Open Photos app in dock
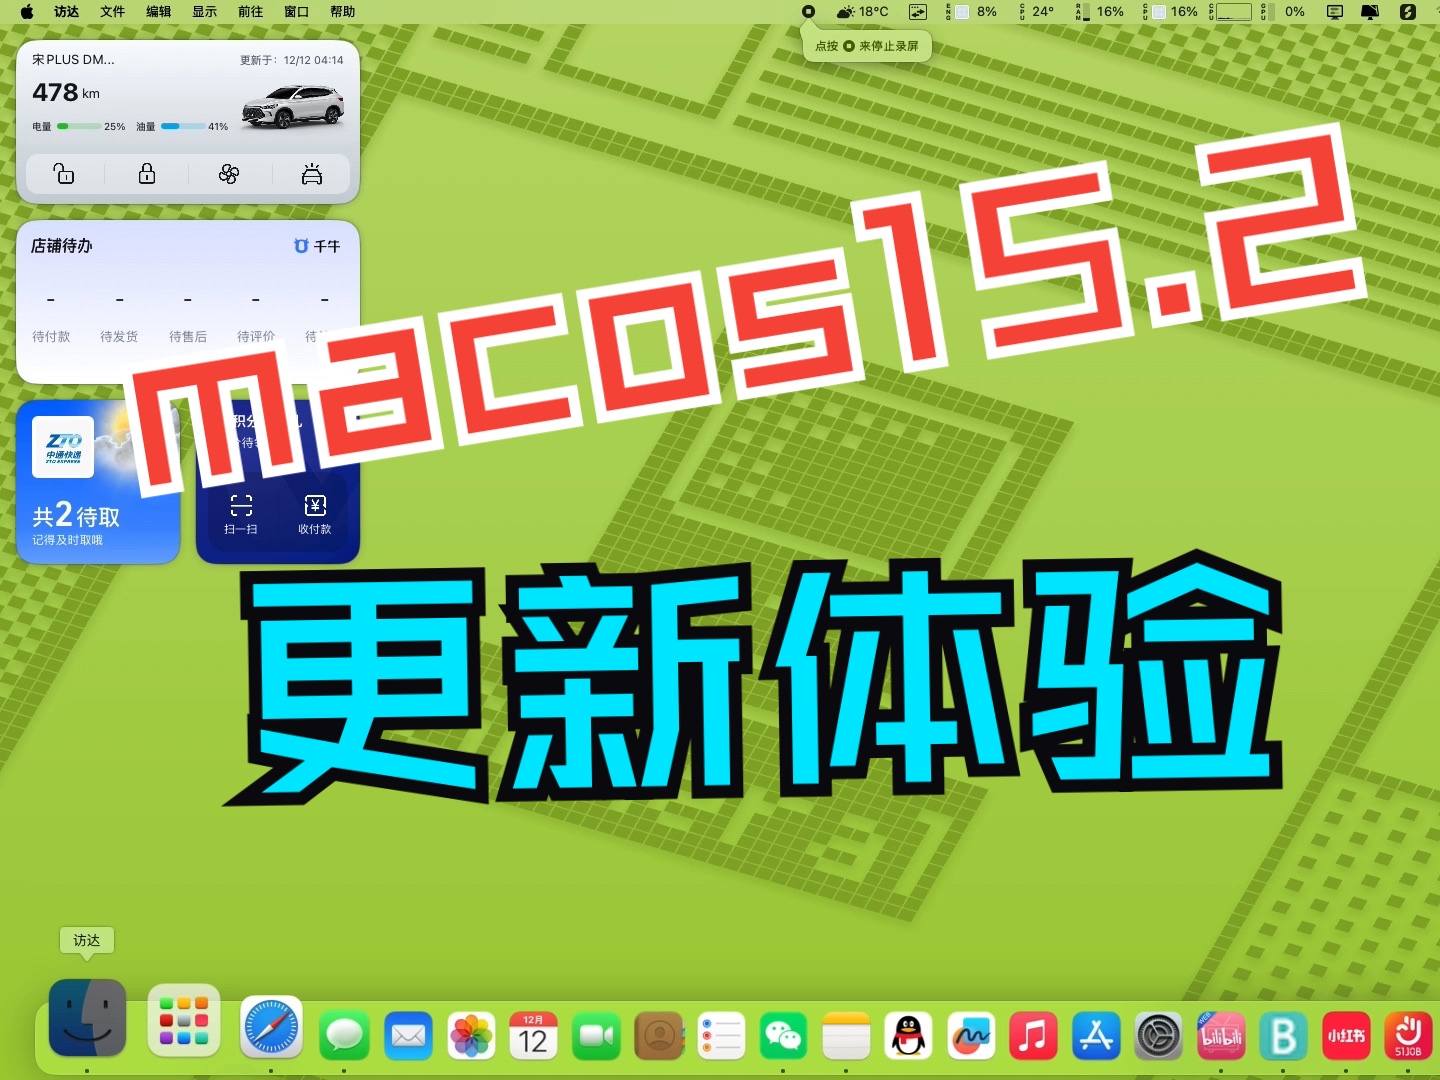This screenshot has height=1080, width=1440. click(x=470, y=1035)
